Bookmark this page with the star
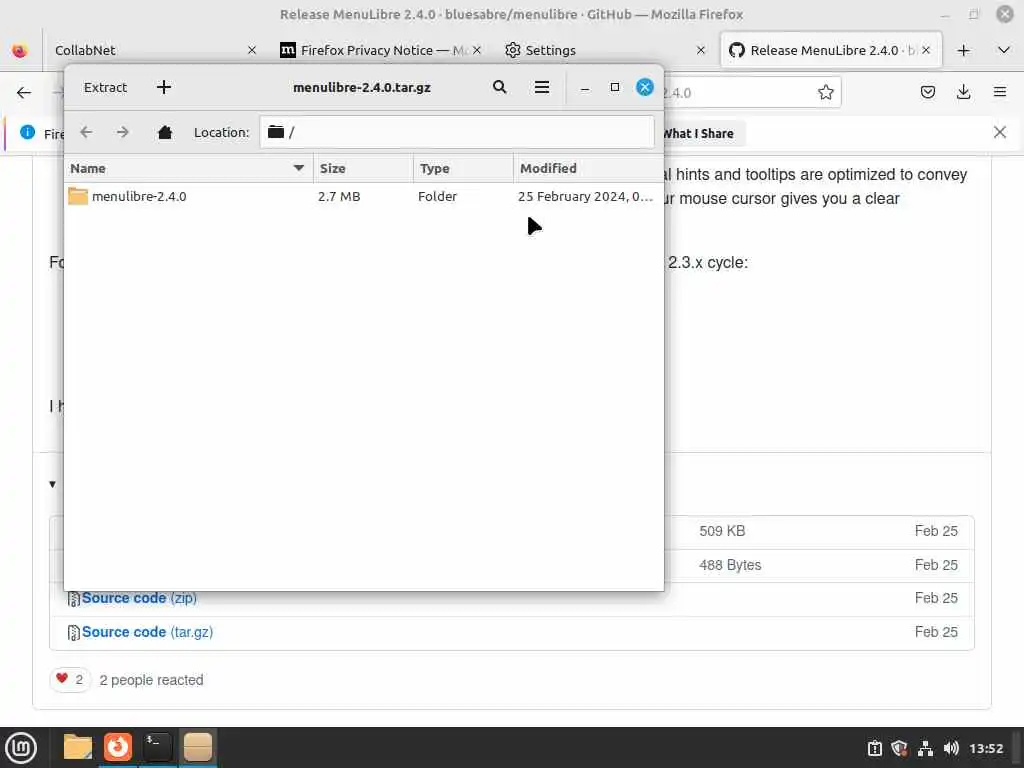This screenshot has height=768, width=1024. pyautogui.click(x=825, y=92)
